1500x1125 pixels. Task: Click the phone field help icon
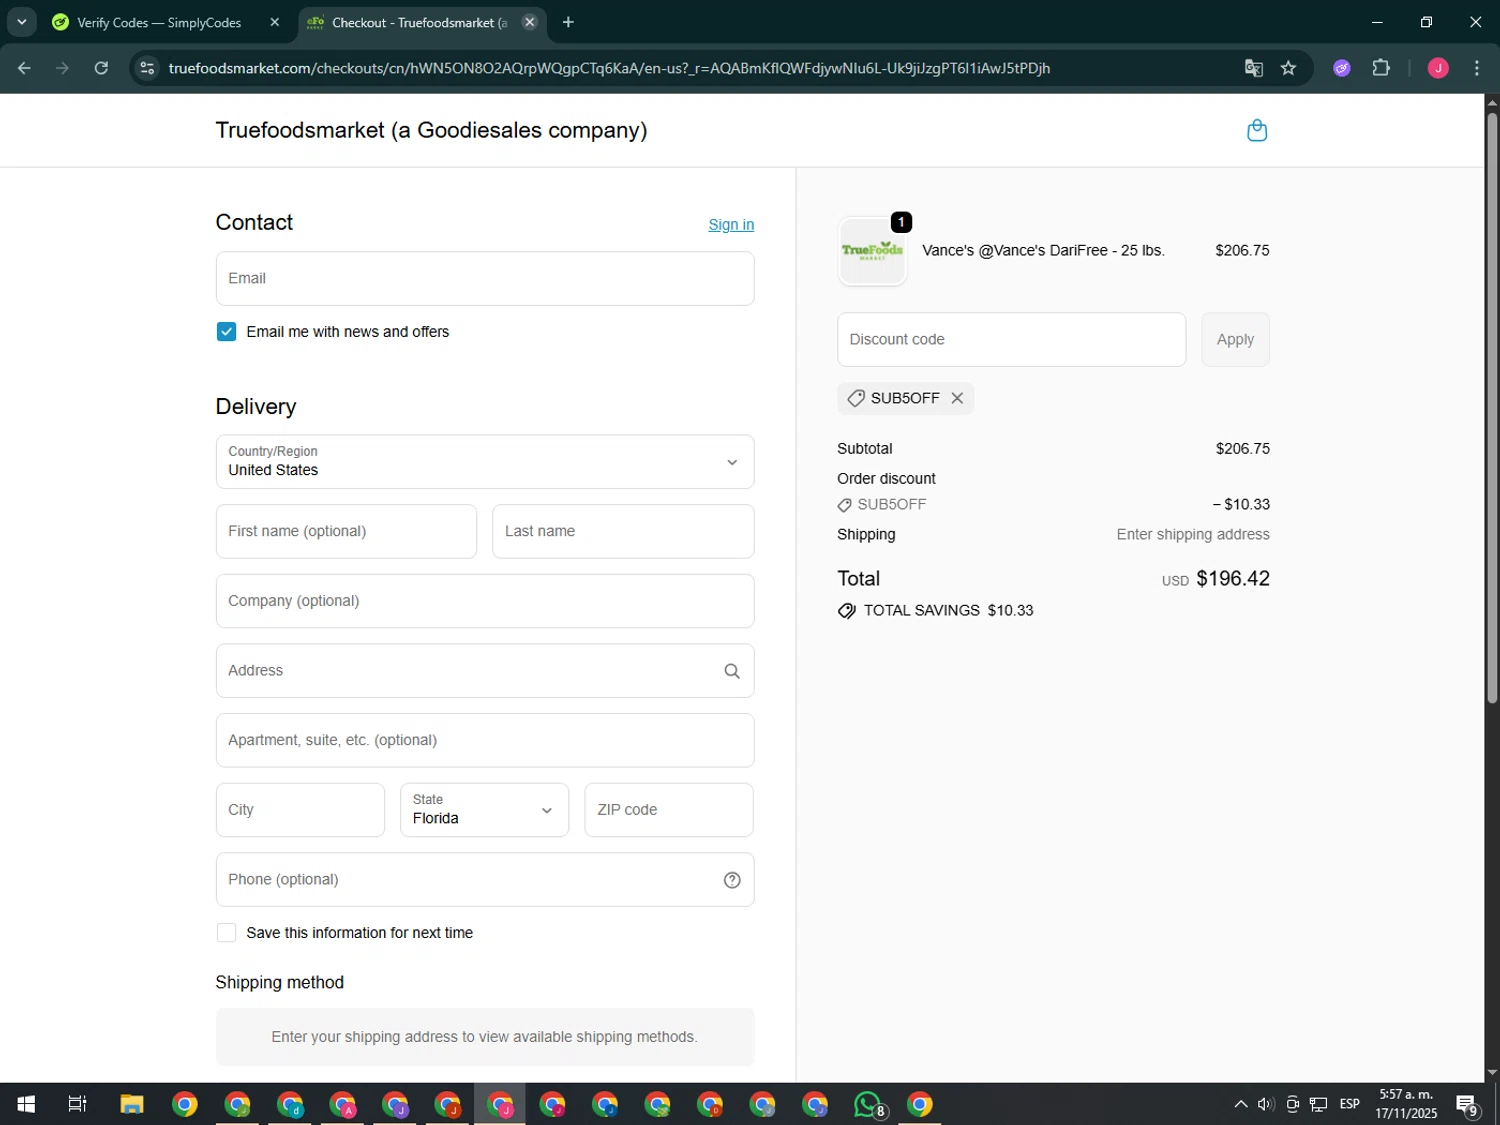pos(732,880)
